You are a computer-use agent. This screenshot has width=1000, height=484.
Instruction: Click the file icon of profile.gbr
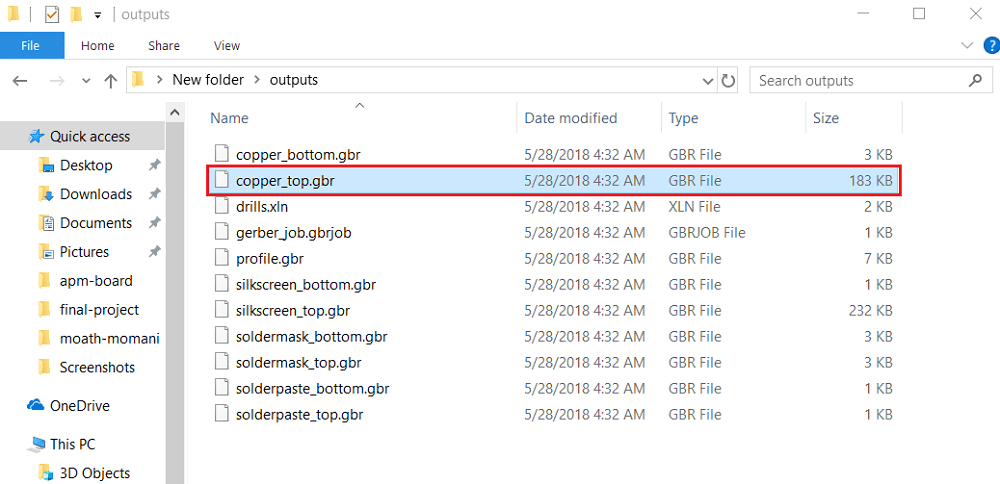click(x=221, y=258)
